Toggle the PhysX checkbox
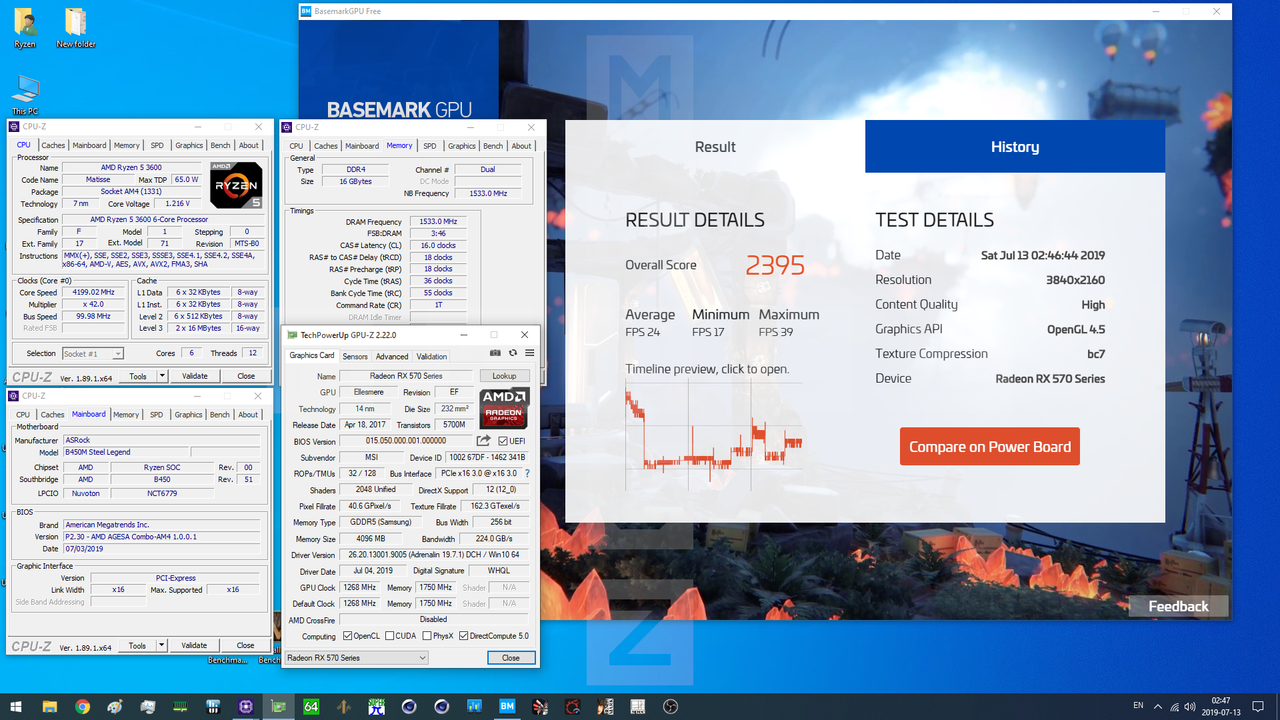 [427, 636]
